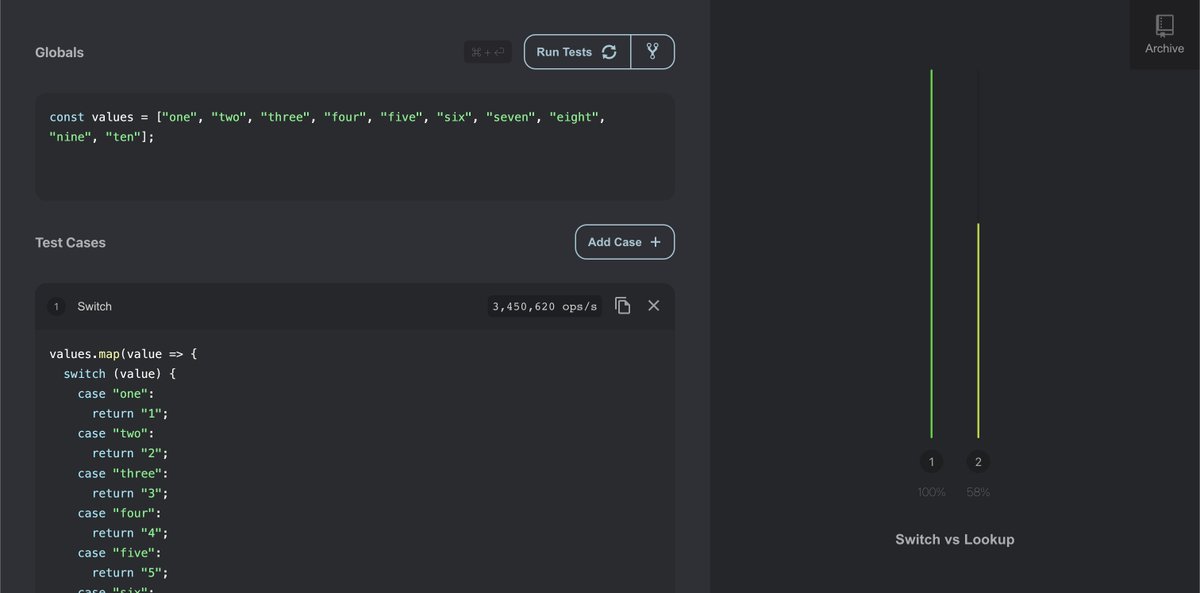Click into the Globals code editor

[355, 147]
